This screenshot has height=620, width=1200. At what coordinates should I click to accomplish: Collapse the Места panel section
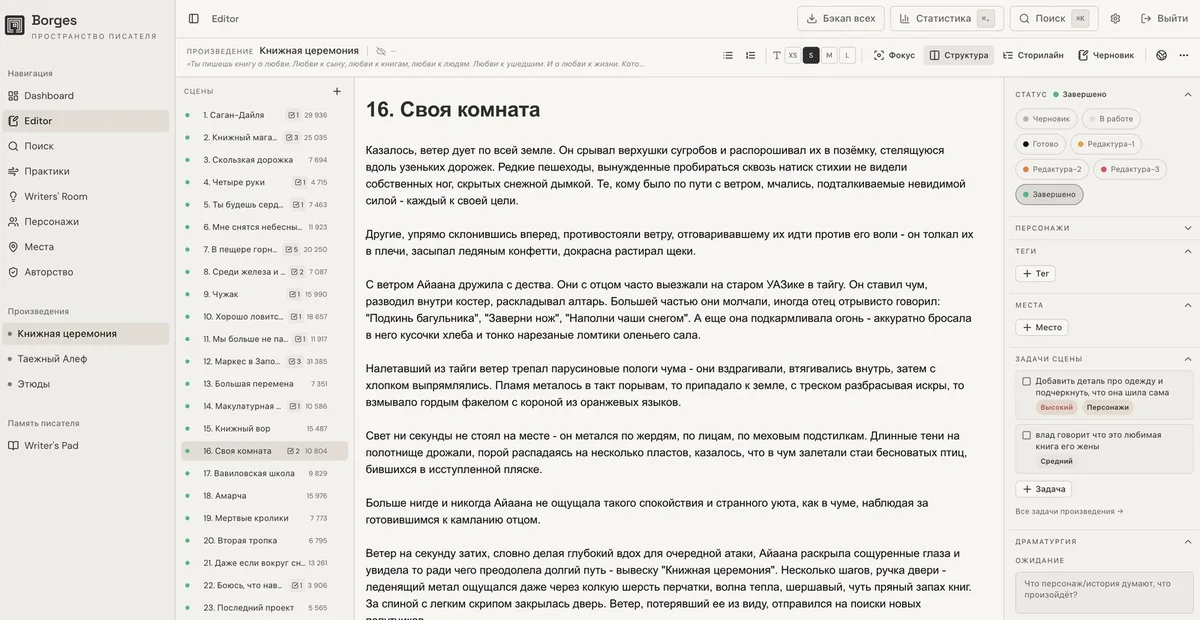tap(1188, 305)
